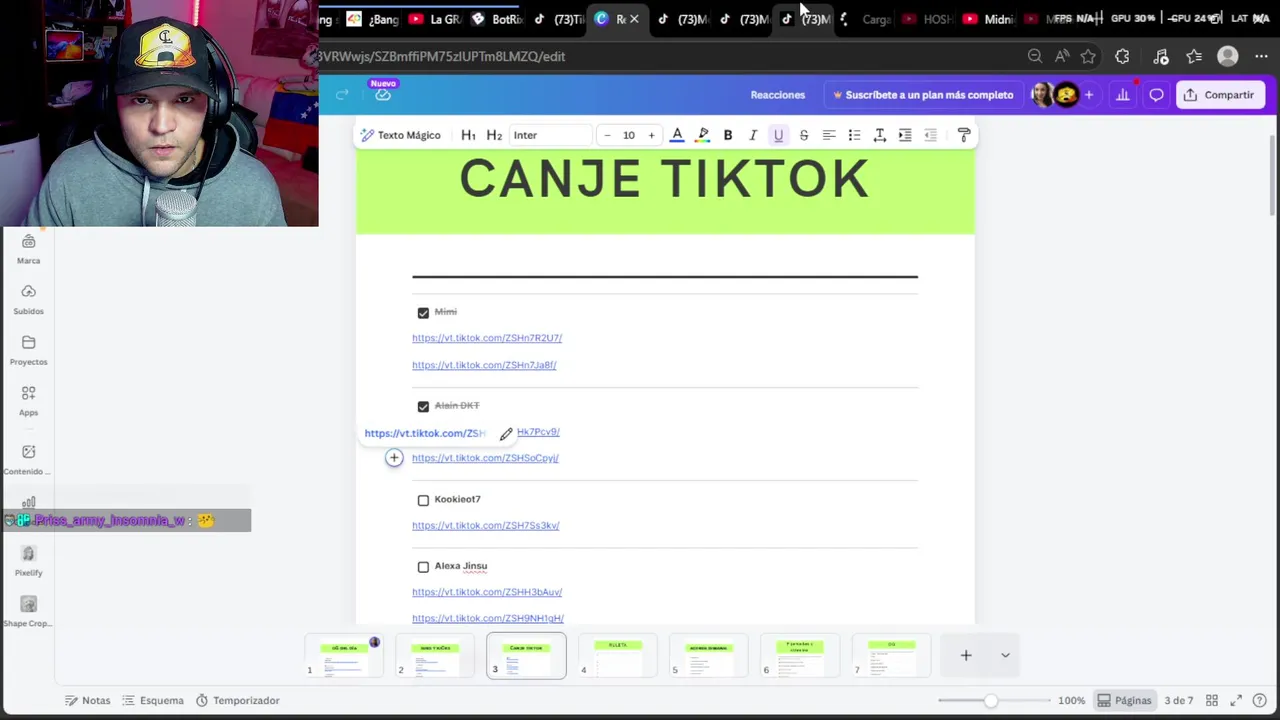Increase paragraph indent
The image size is (1280, 720).
(905, 135)
